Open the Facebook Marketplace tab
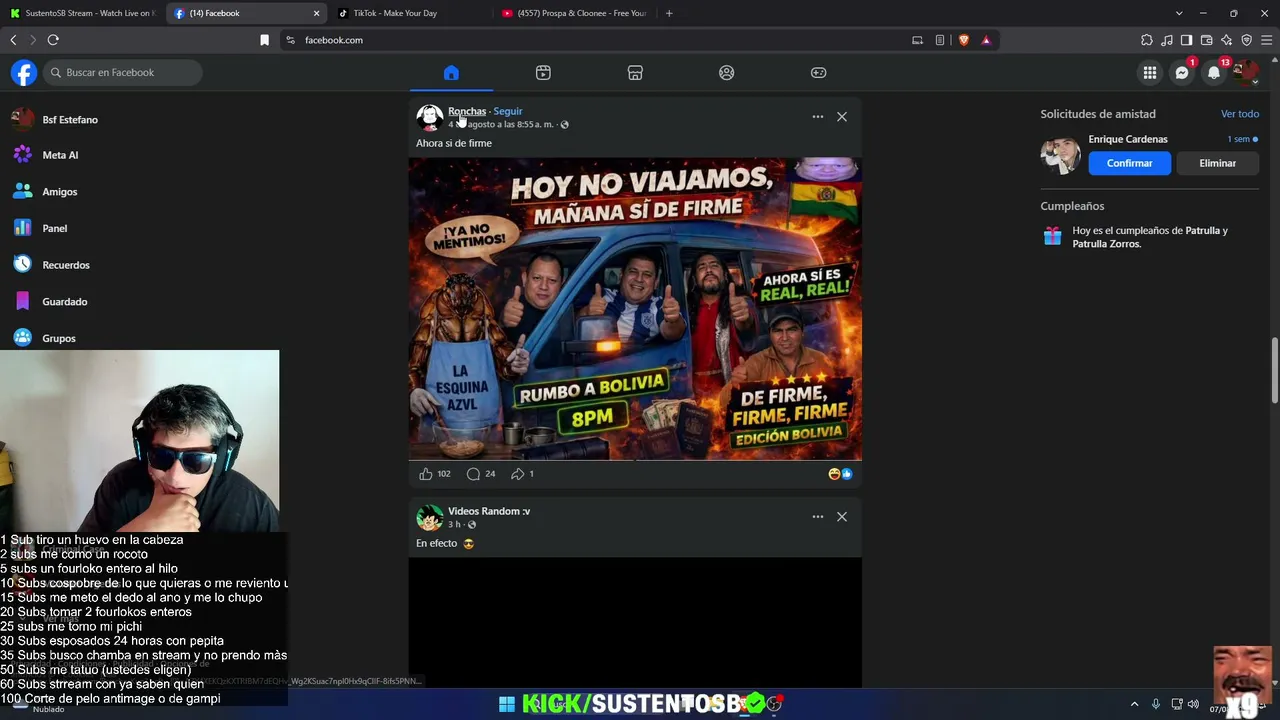1280x720 pixels. [635, 72]
